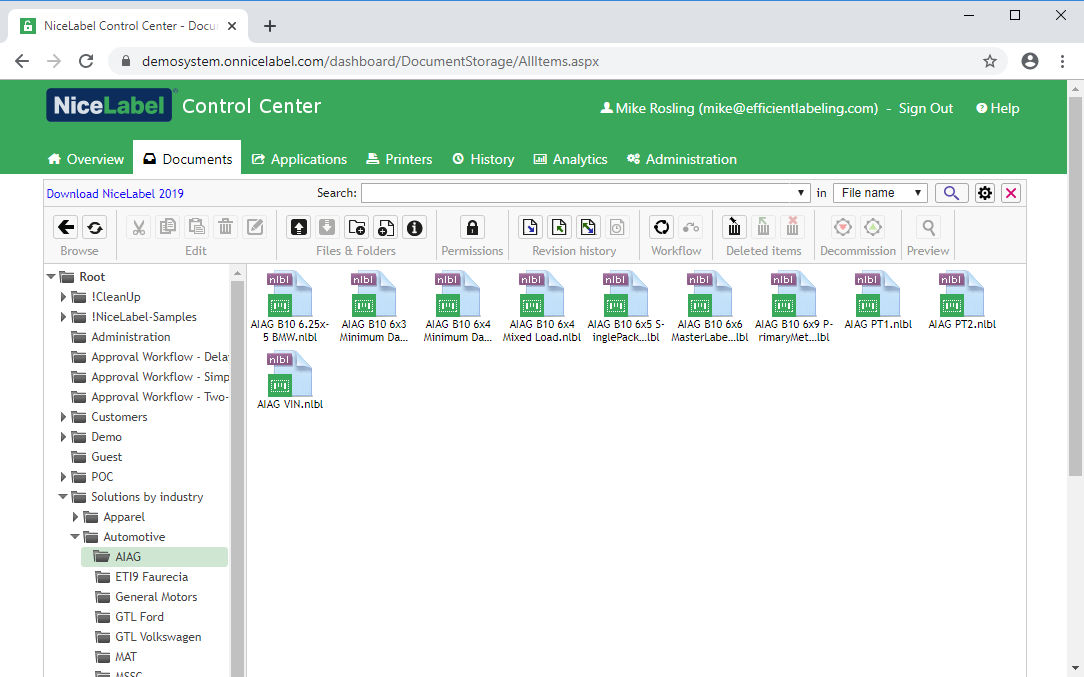This screenshot has height=677, width=1084.
Task: Clear search using the red X button
Action: point(1011,193)
